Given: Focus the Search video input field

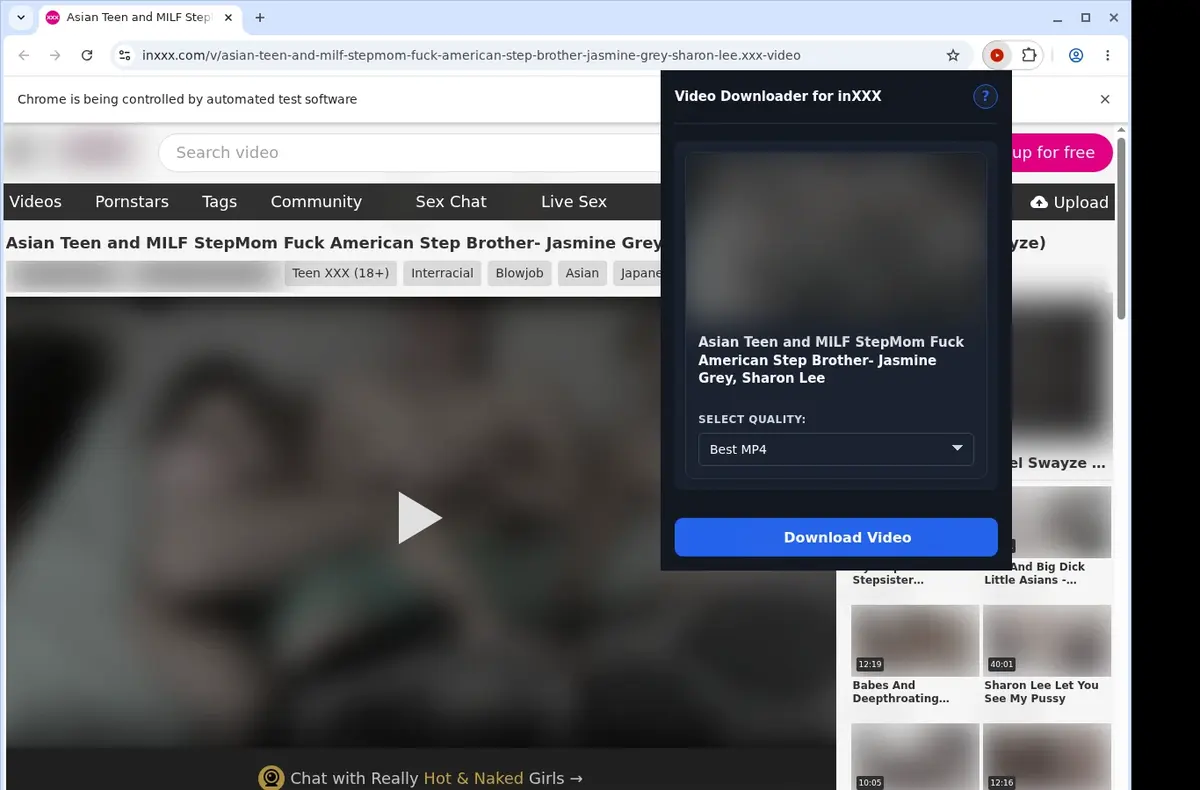Looking at the screenshot, I should pos(410,153).
